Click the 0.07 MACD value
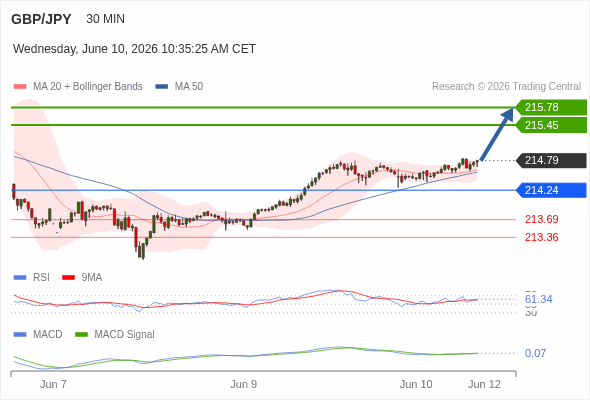The width and height of the screenshot is (590, 400). tap(535, 353)
